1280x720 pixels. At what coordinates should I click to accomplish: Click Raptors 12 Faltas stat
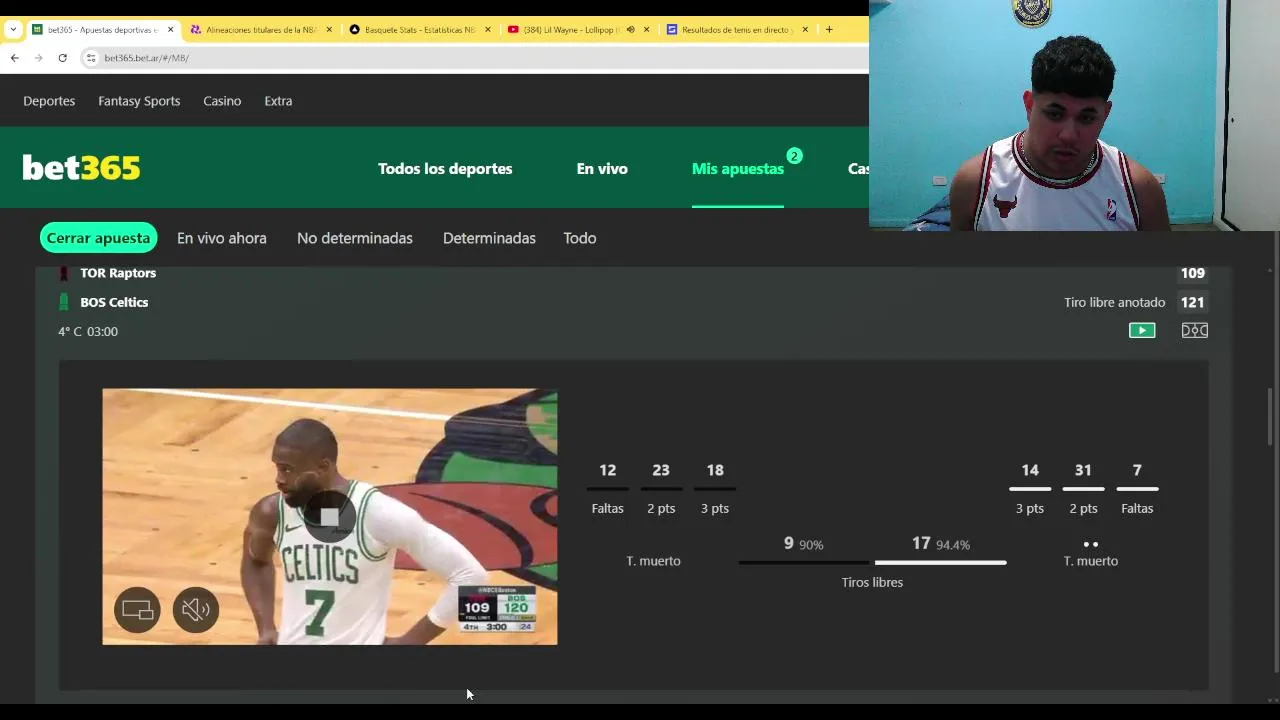(x=607, y=488)
